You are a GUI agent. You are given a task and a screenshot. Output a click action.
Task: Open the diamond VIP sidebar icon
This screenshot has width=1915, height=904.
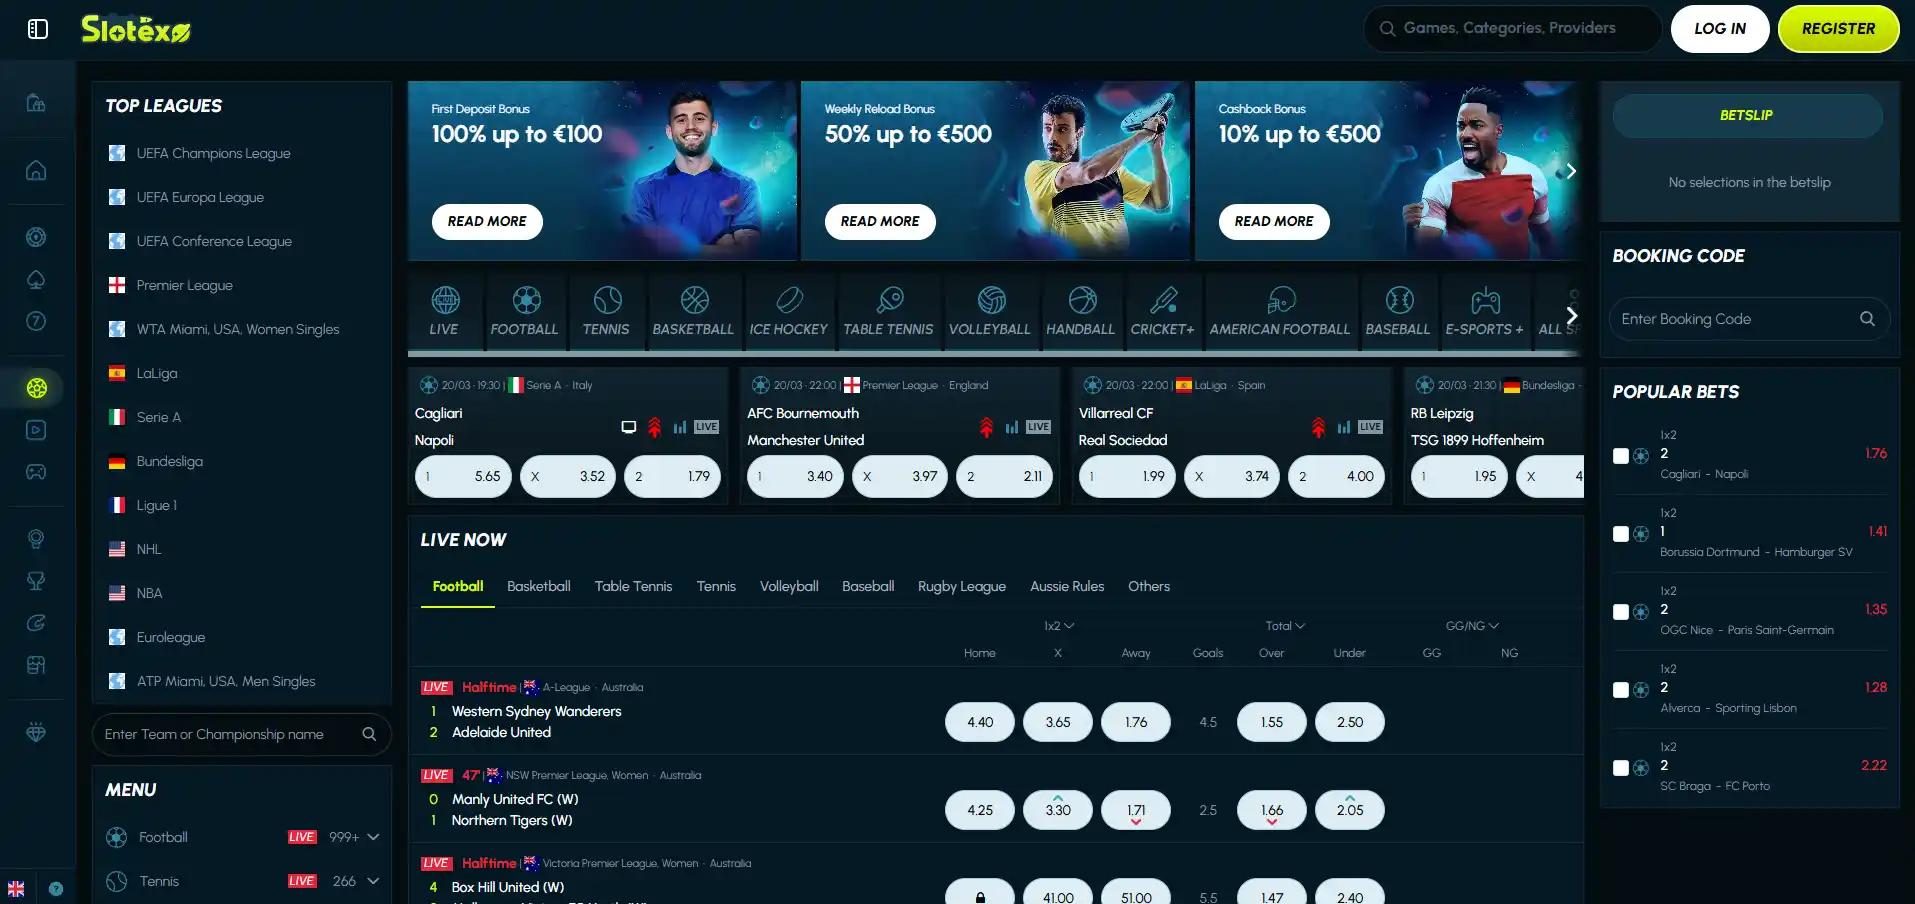coord(36,733)
